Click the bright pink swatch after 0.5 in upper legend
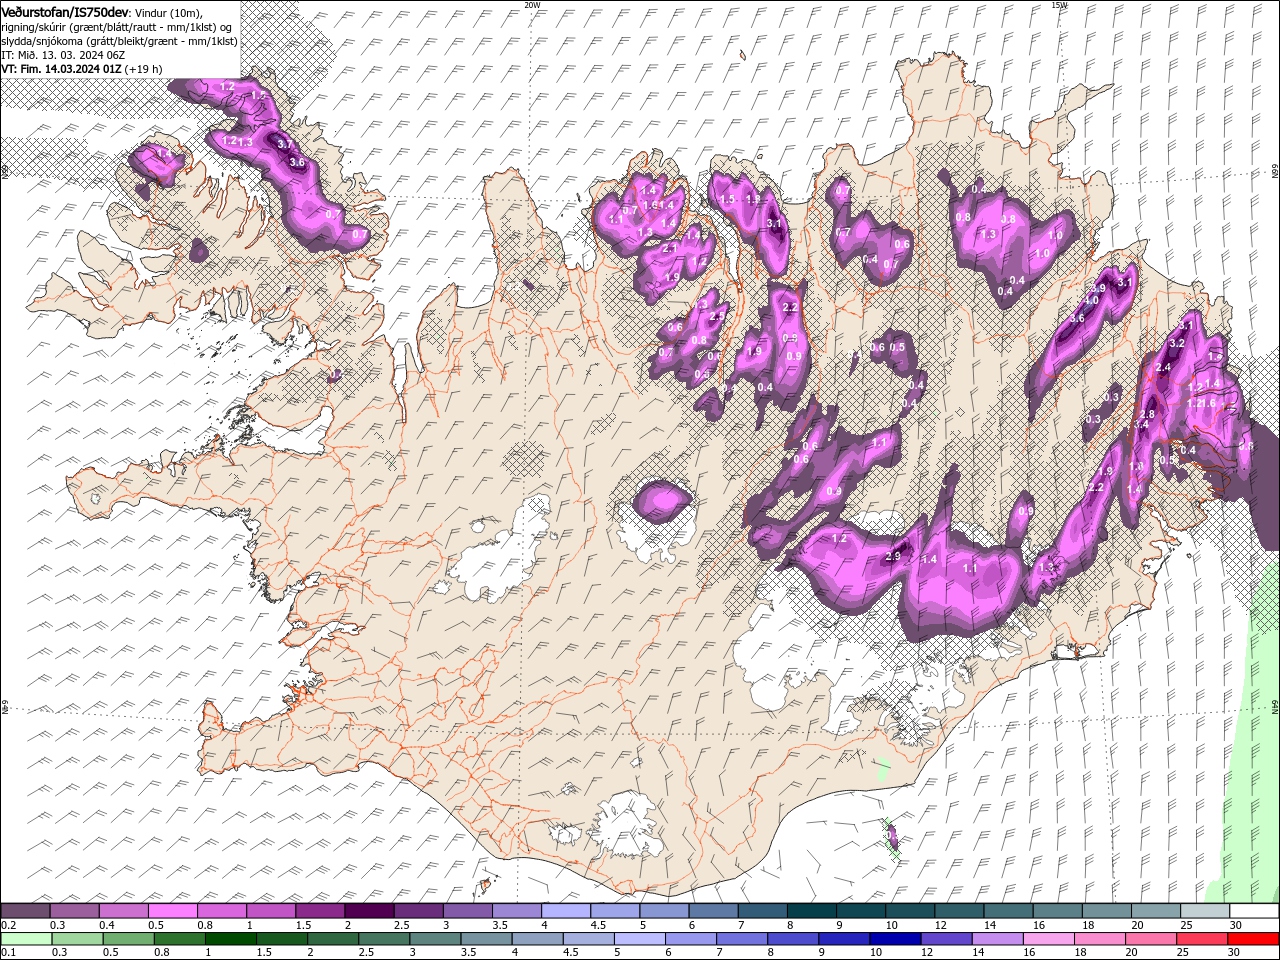Viewport: 1280px width, 960px height. coord(173,911)
